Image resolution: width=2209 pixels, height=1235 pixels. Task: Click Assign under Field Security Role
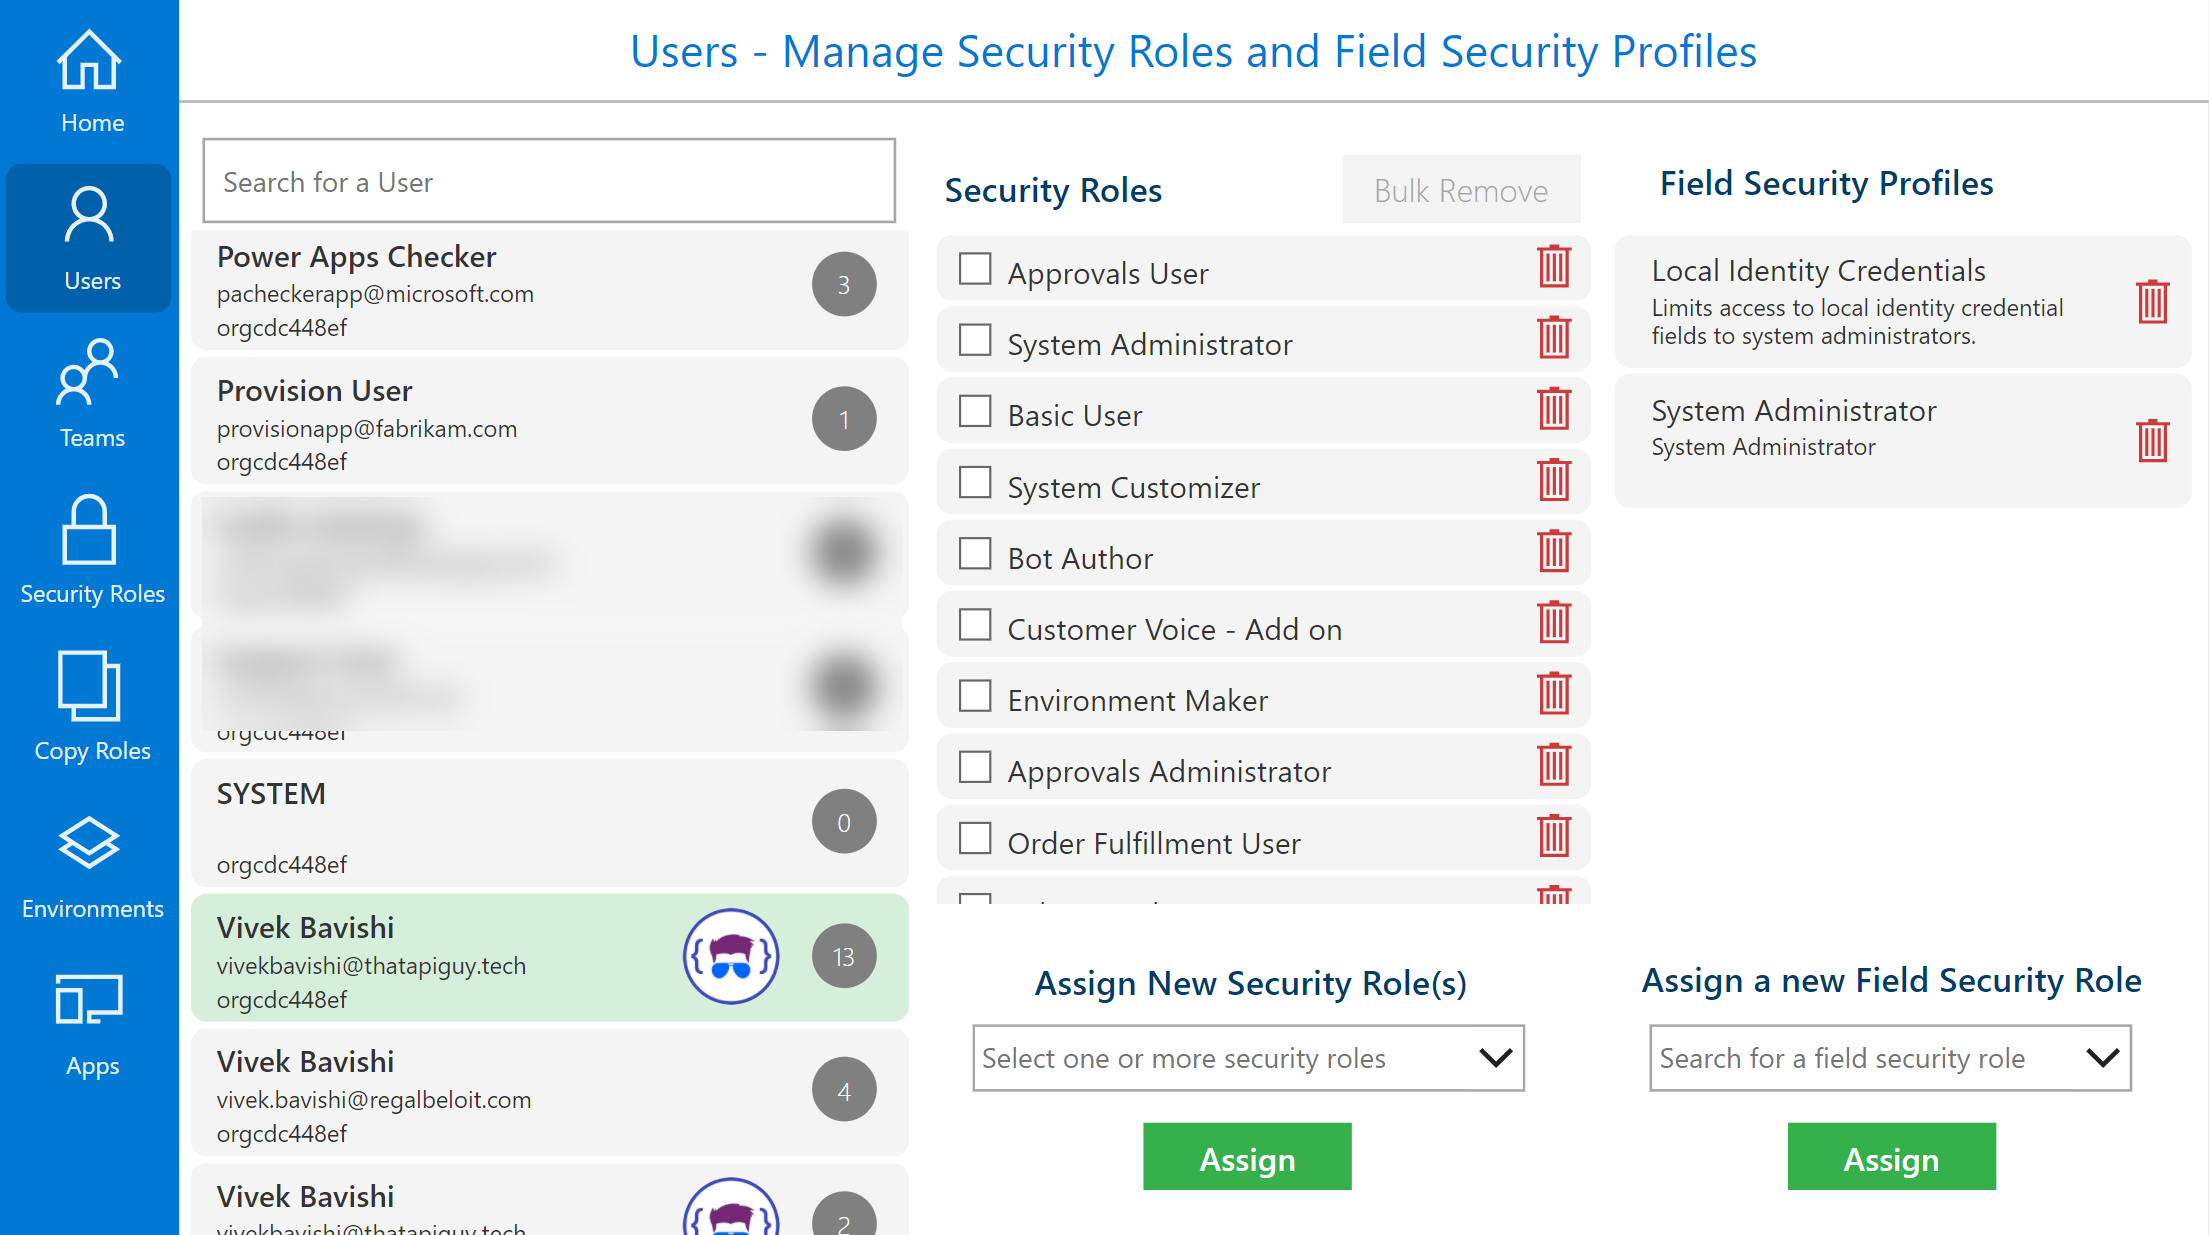point(1890,1157)
